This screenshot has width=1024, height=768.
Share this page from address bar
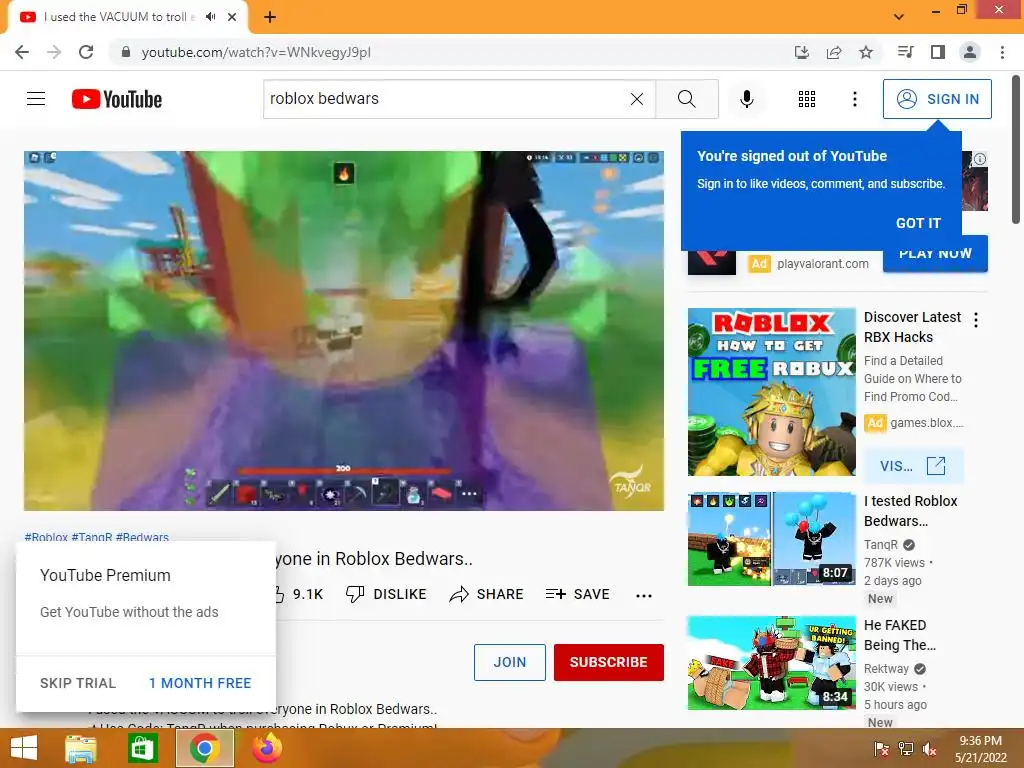(x=834, y=52)
